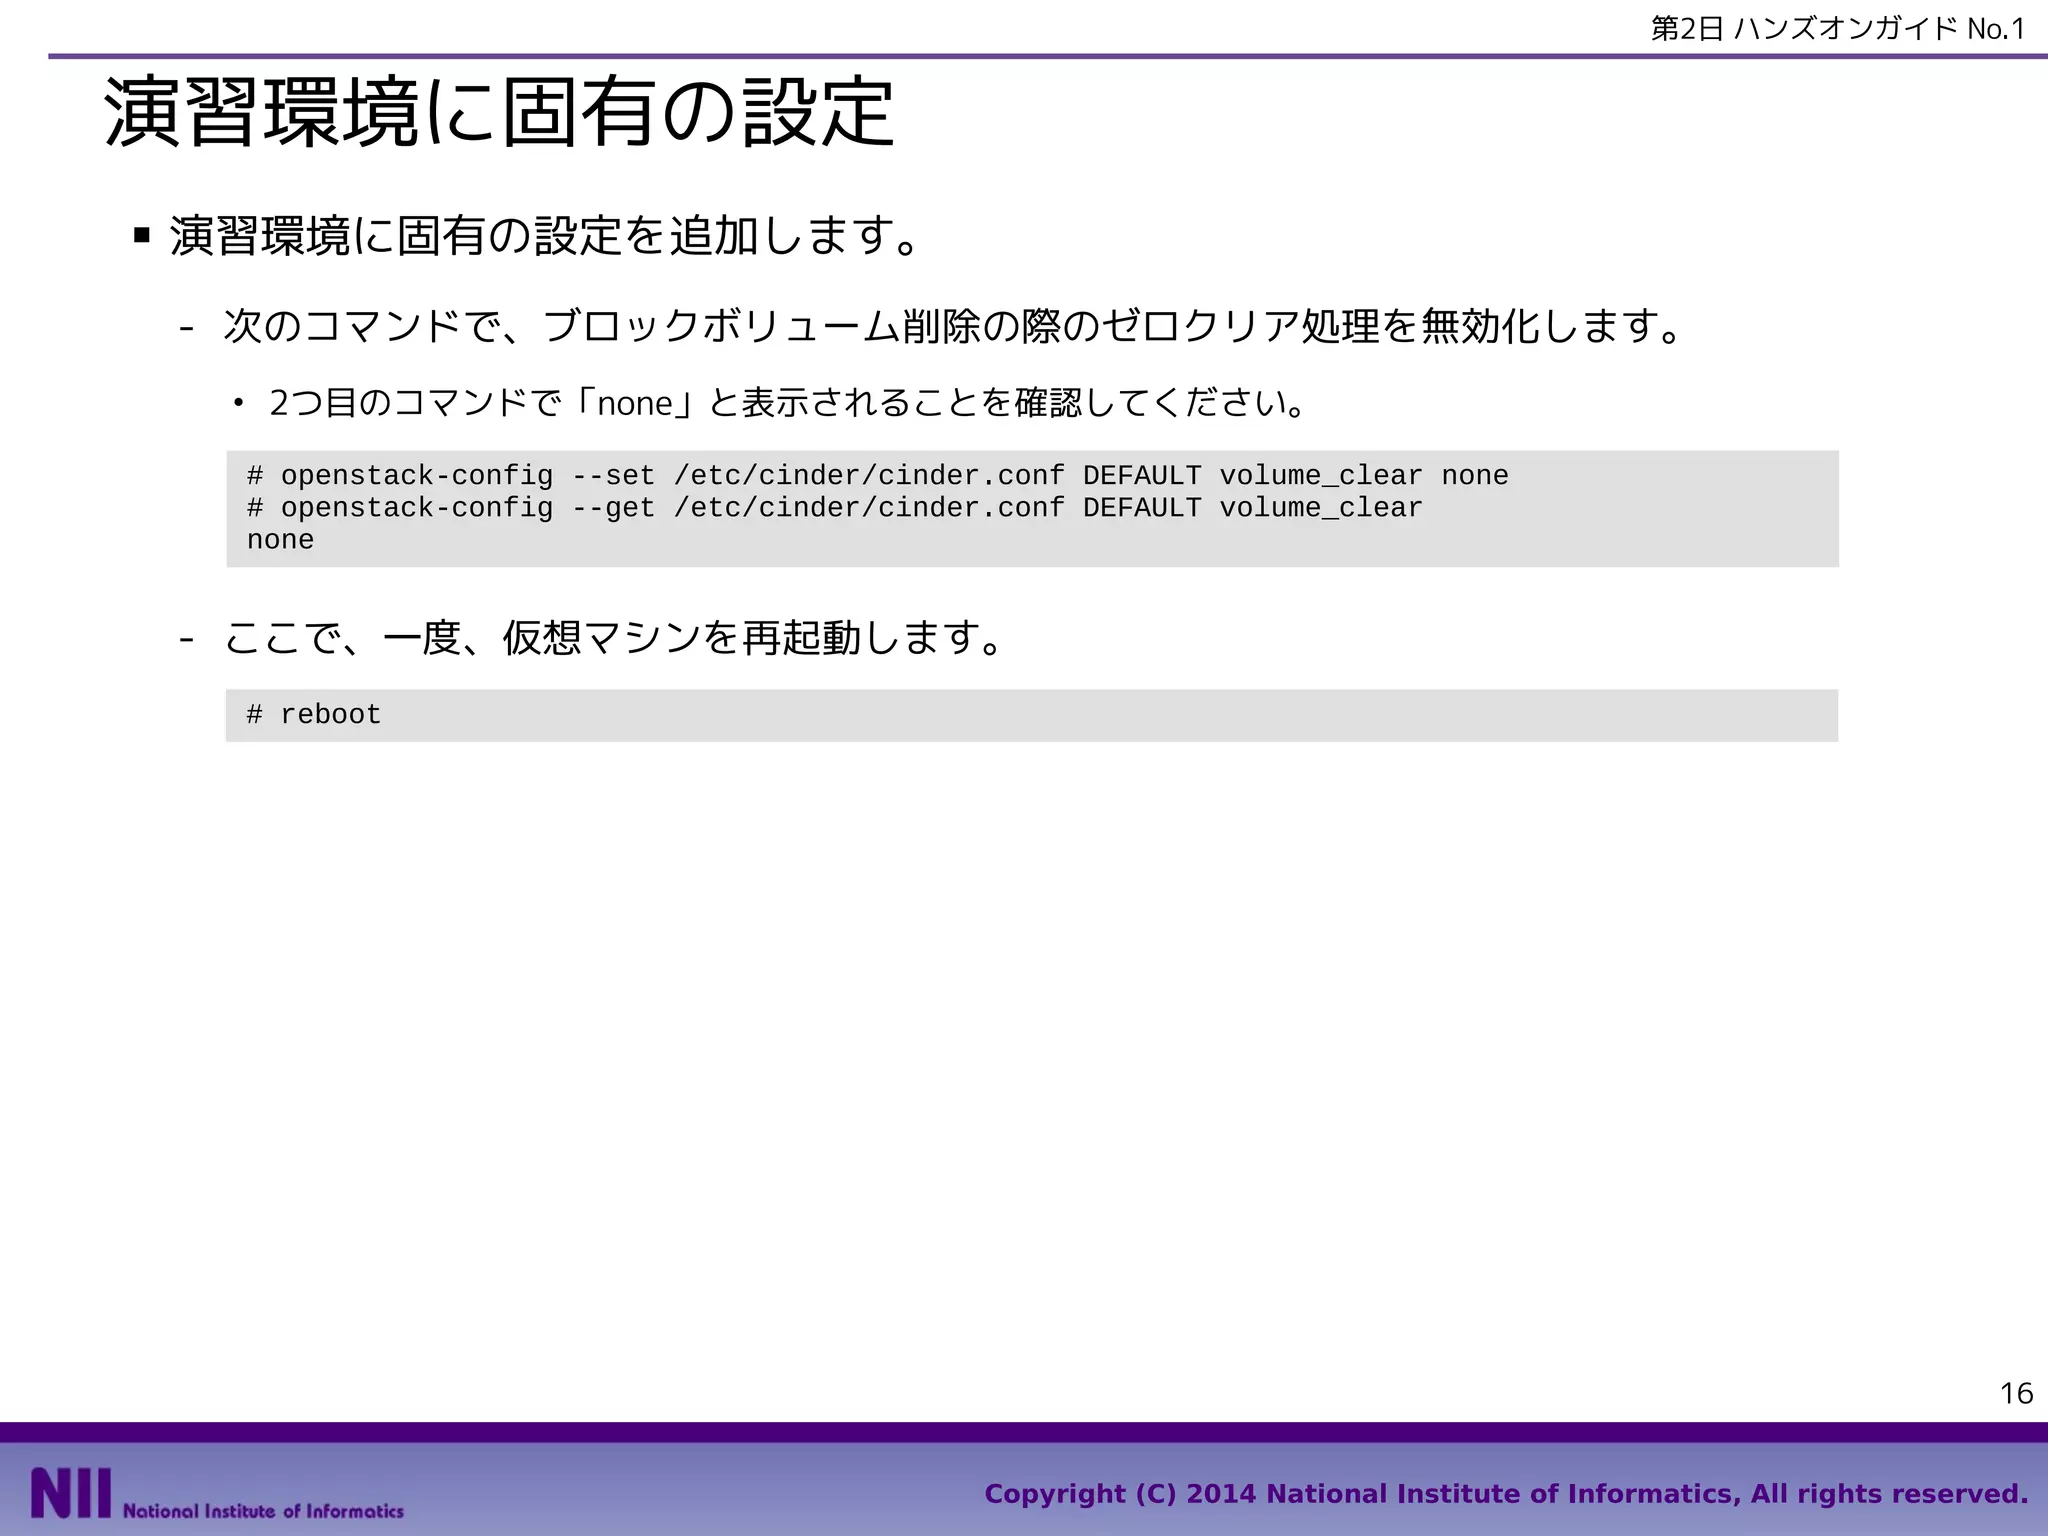
Task: Click the dash bullet before 次のコマンドで
Action: tap(185, 327)
